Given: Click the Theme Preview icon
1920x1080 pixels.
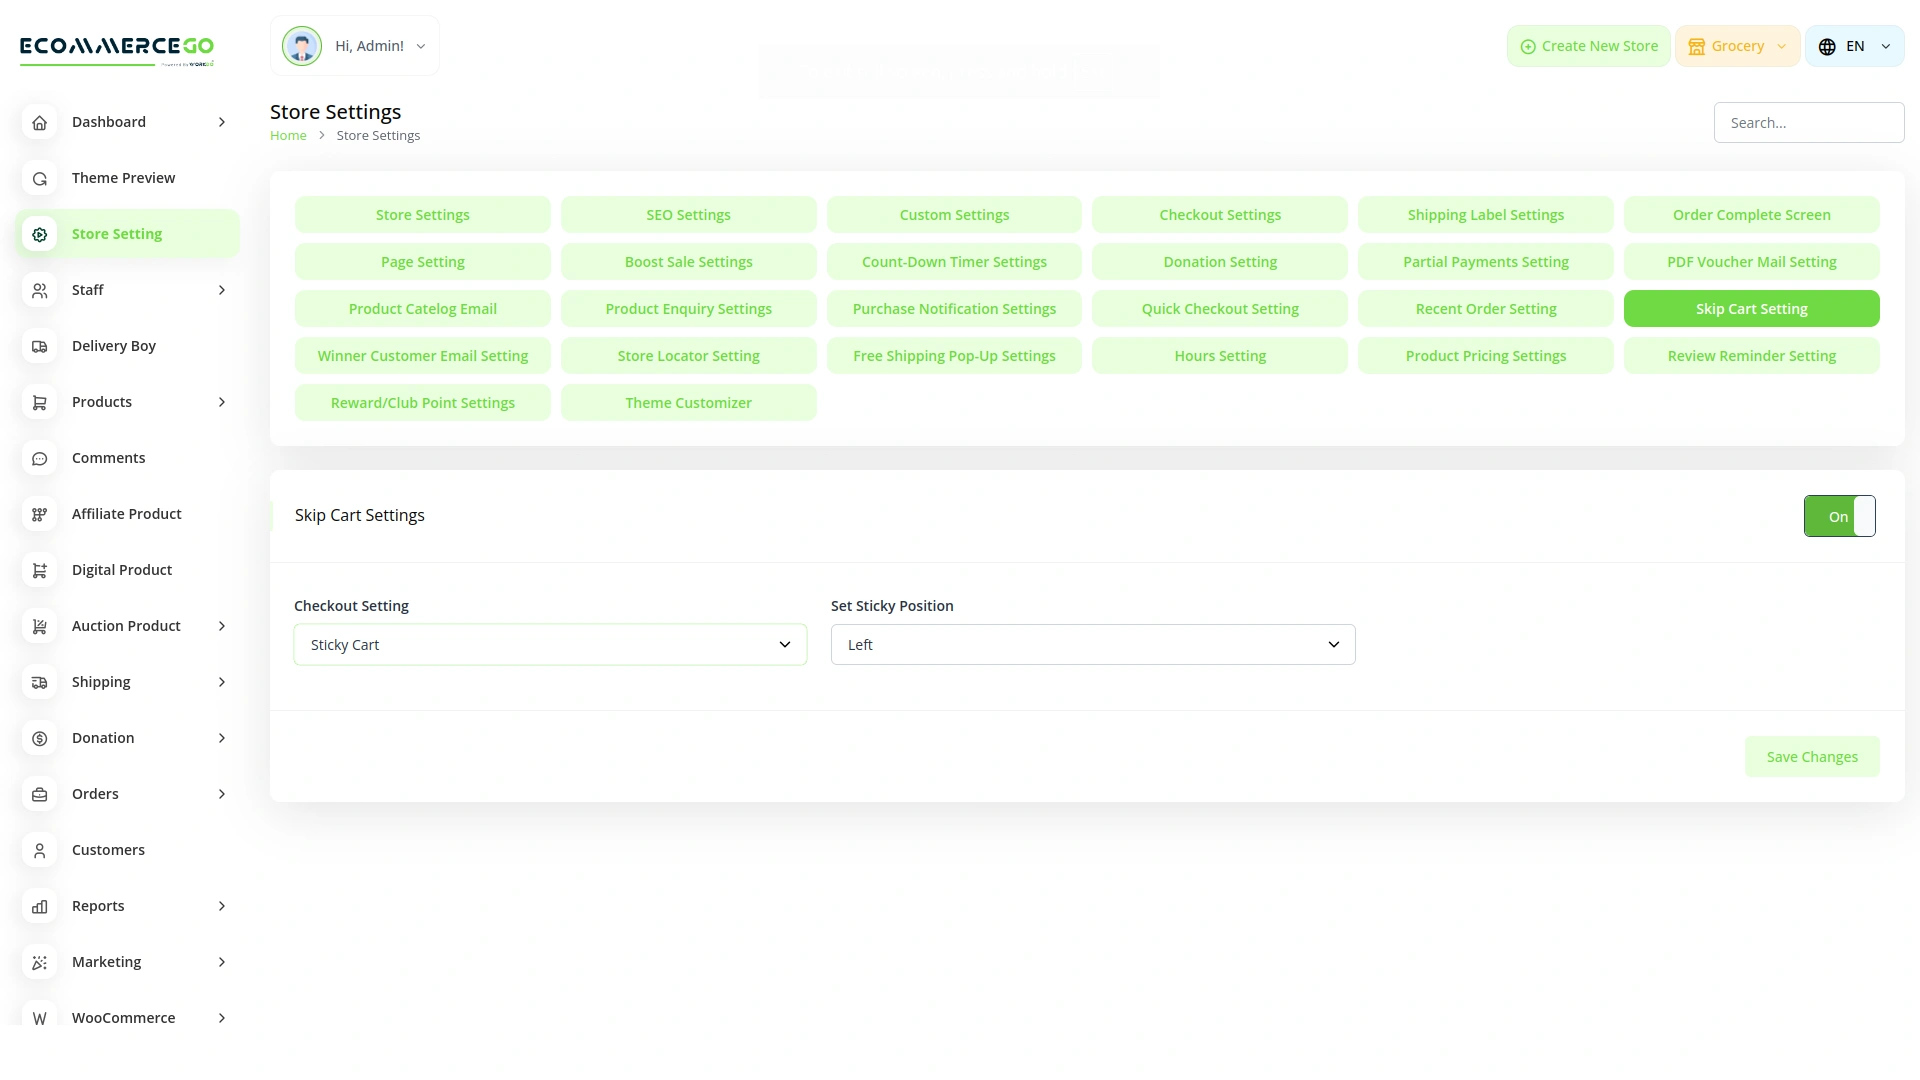Looking at the screenshot, I should 39,178.
